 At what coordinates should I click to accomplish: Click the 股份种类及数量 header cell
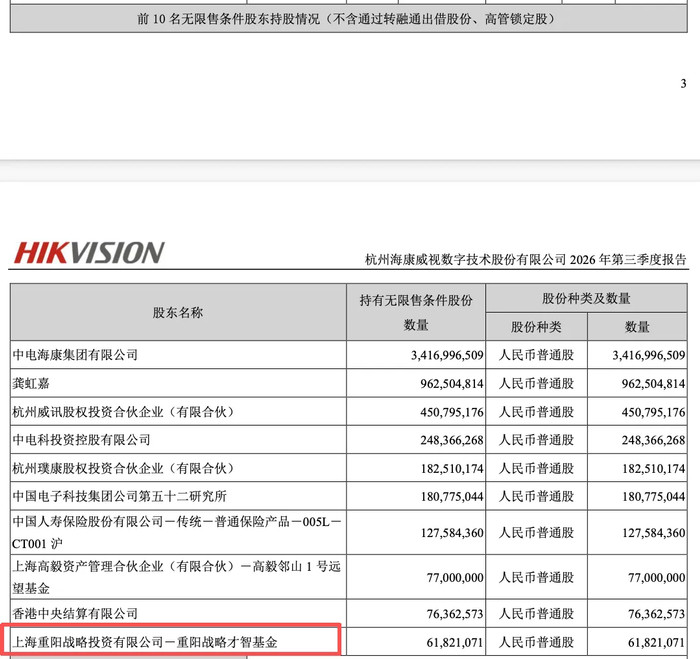coord(586,298)
